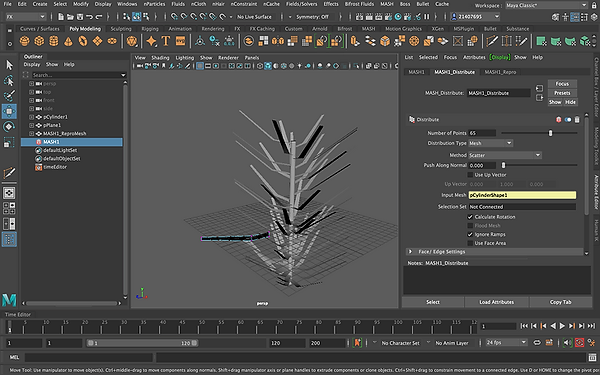Adjust the Push Along Normal slider
This screenshot has height=375, width=600.
[x=504, y=165]
